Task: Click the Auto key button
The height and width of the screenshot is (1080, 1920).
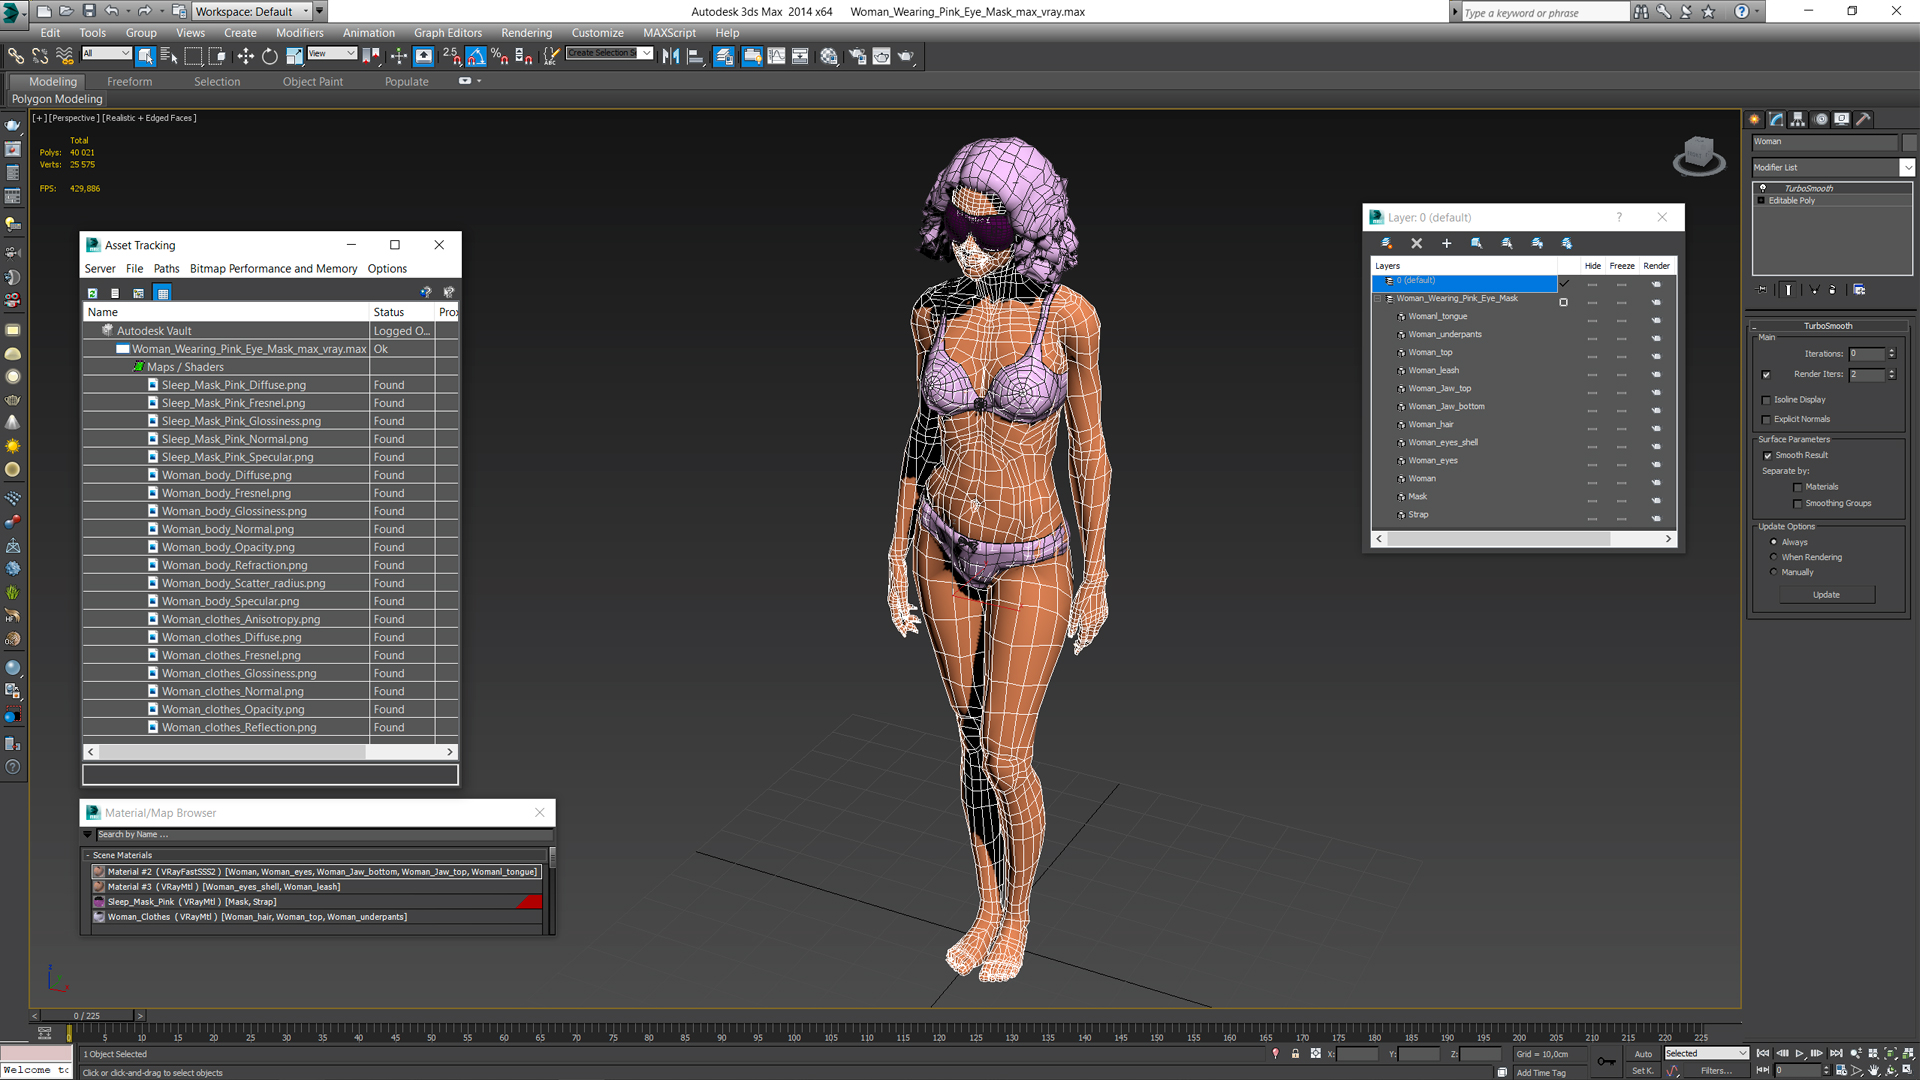Action: click(x=1643, y=1054)
